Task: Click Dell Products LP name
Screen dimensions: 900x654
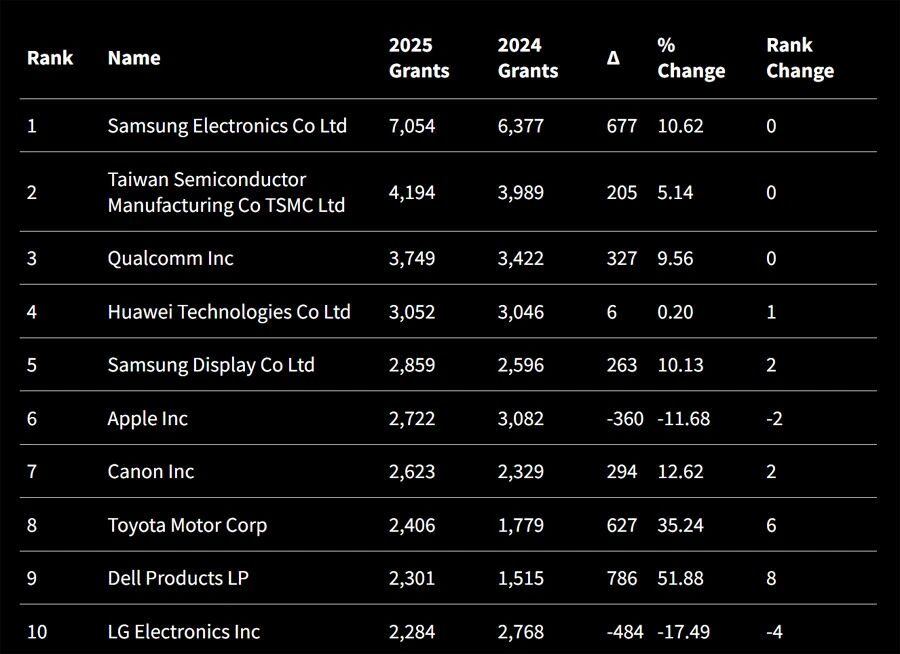Action: (178, 578)
